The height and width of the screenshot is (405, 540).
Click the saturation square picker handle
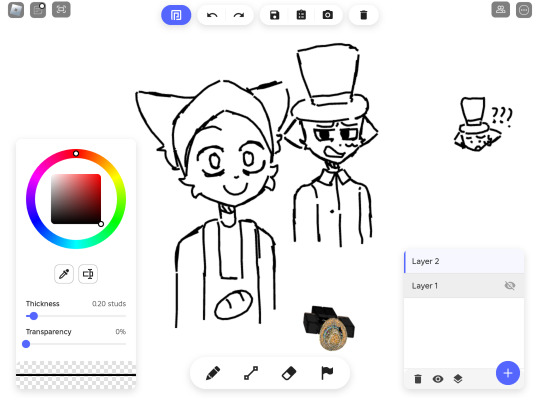pyautogui.click(x=101, y=224)
